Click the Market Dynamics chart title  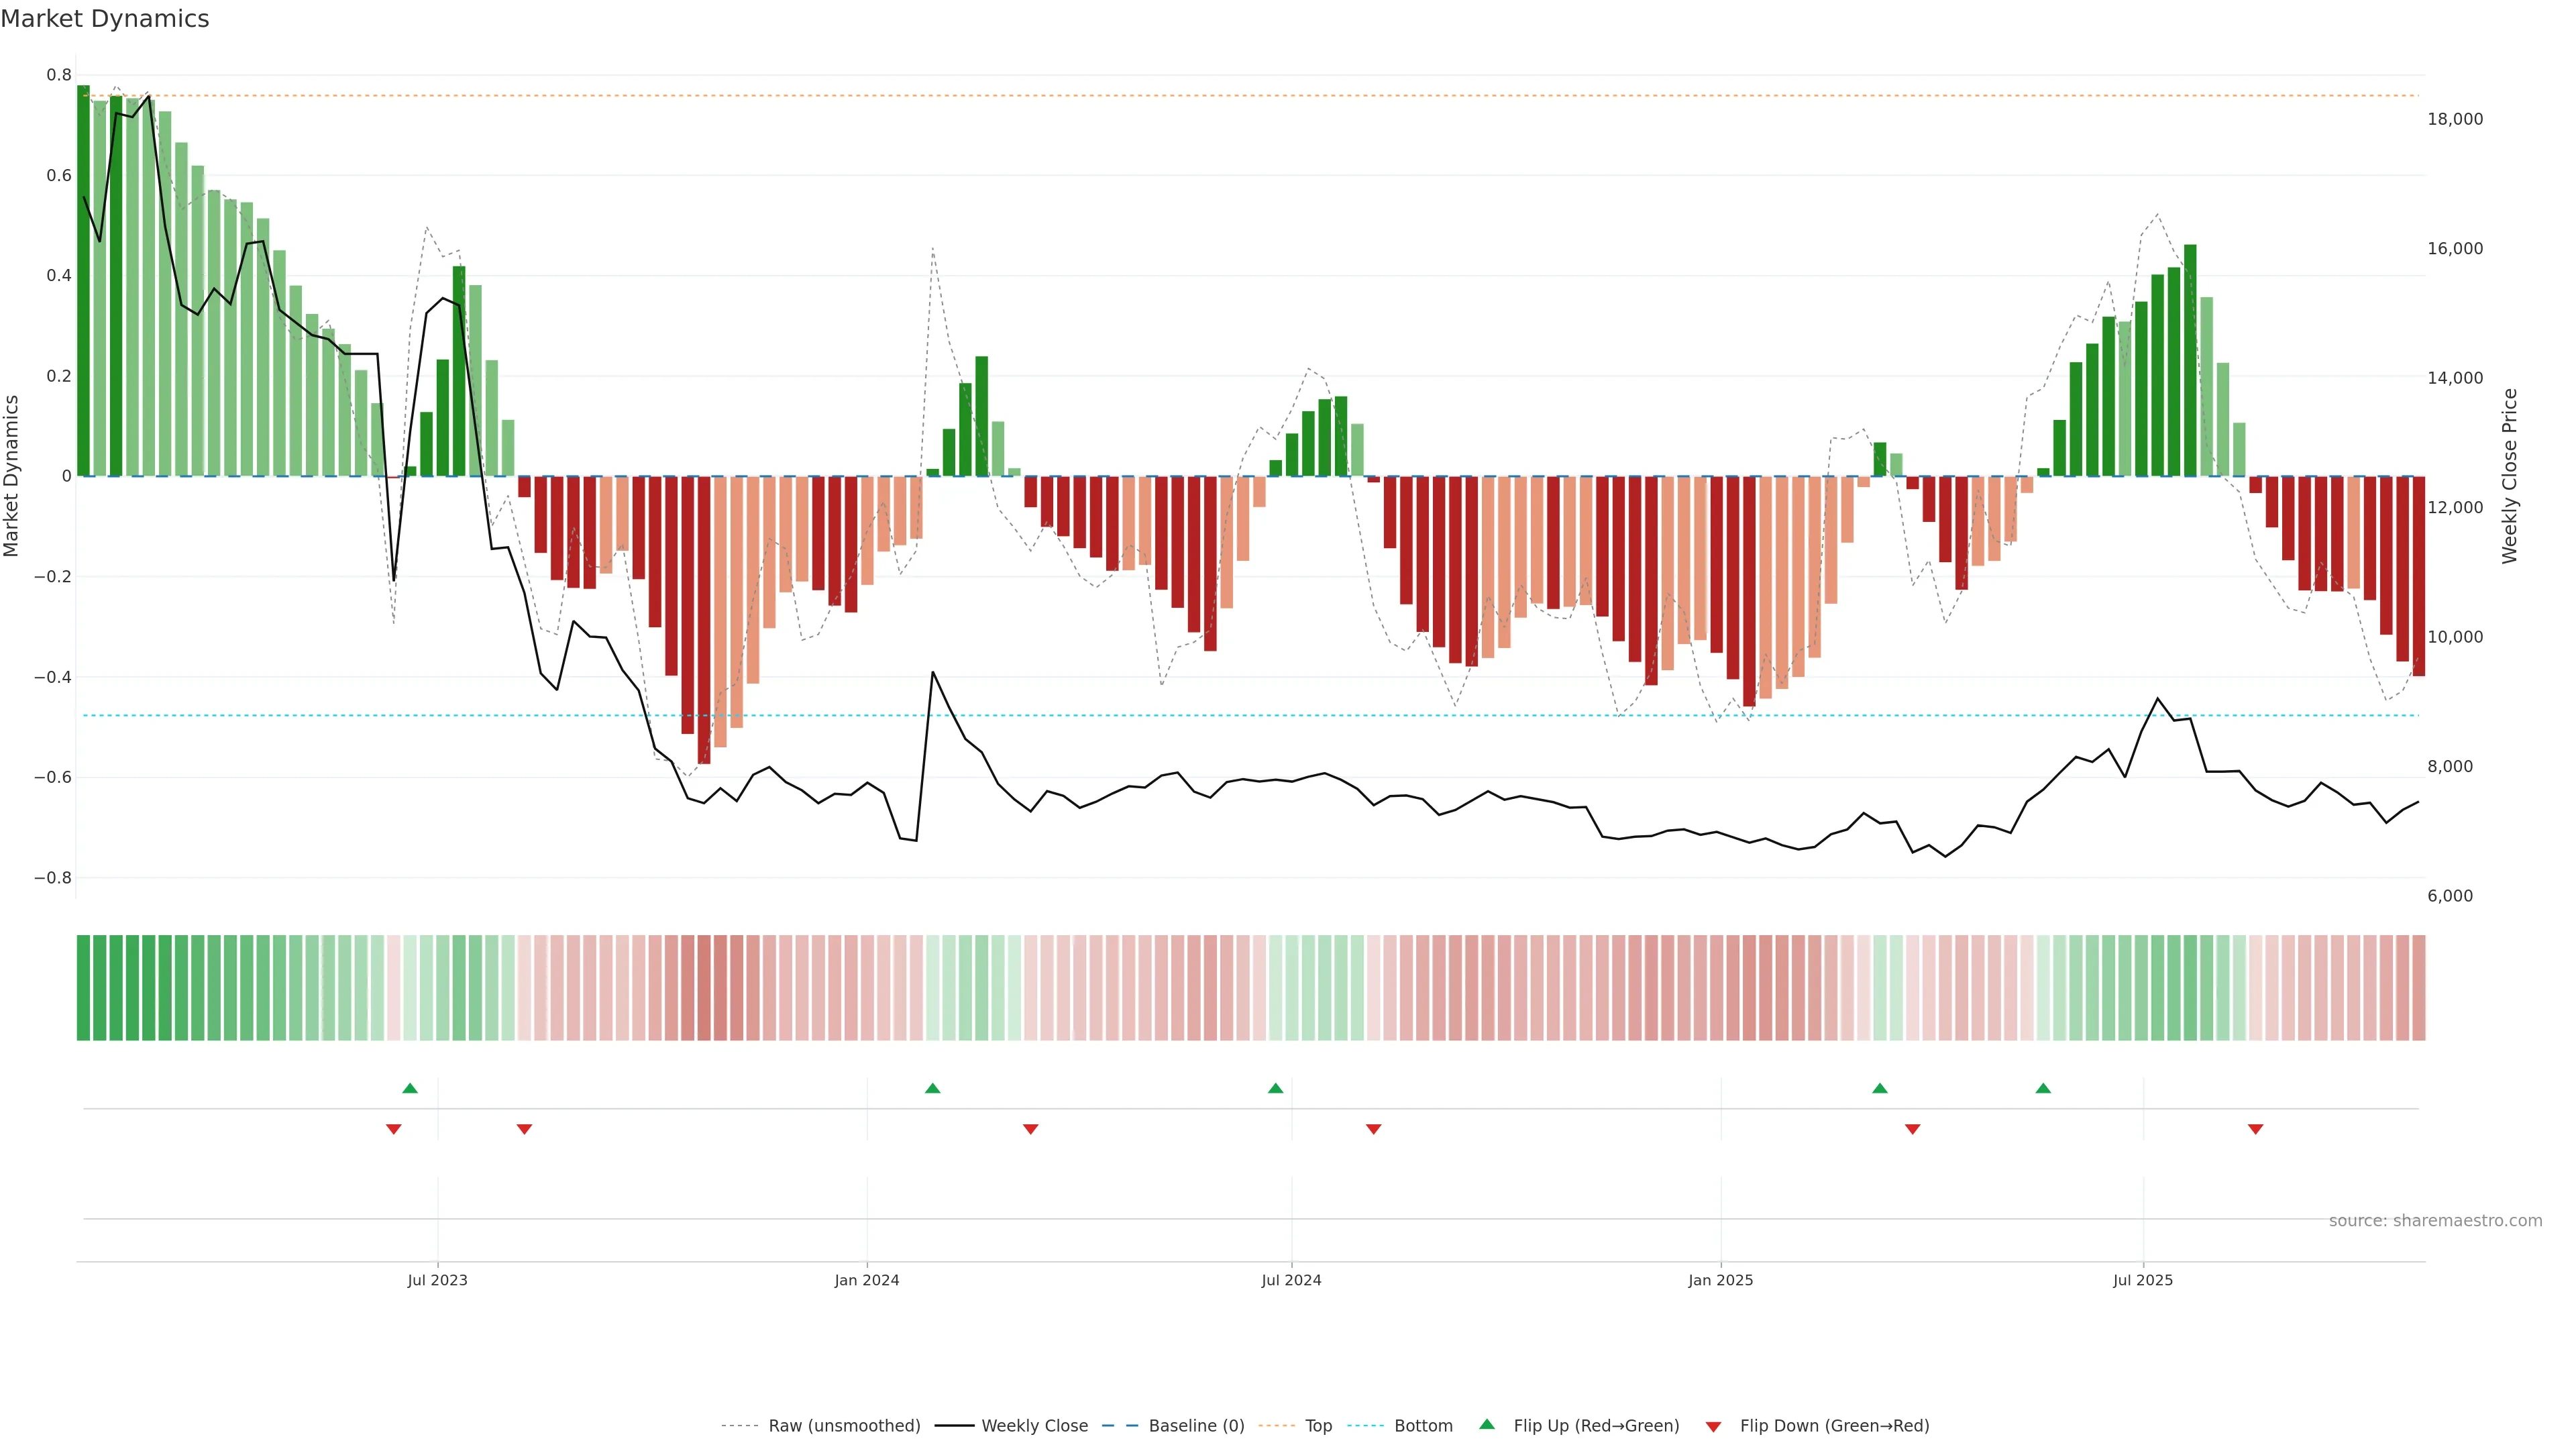point(105,19)
